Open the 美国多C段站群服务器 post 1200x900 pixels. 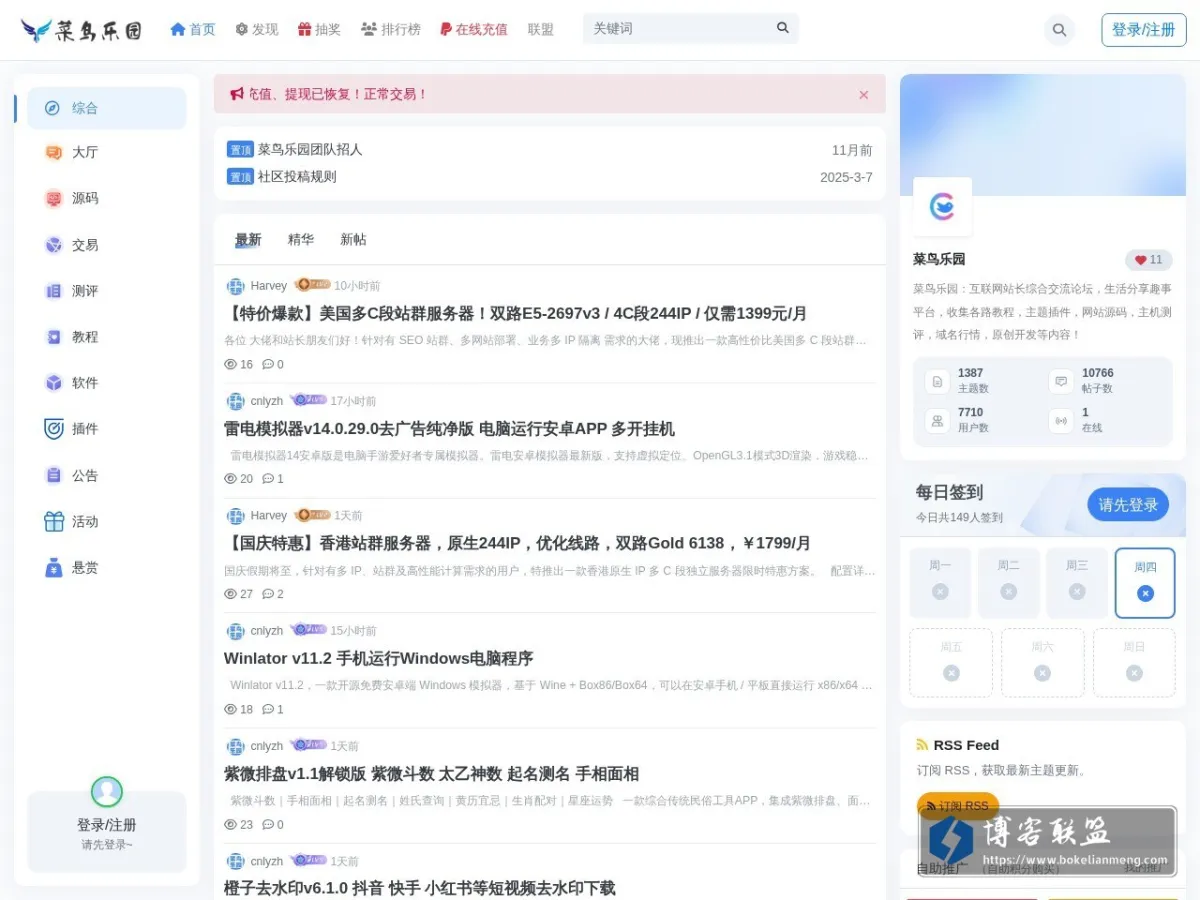point(515,313)
